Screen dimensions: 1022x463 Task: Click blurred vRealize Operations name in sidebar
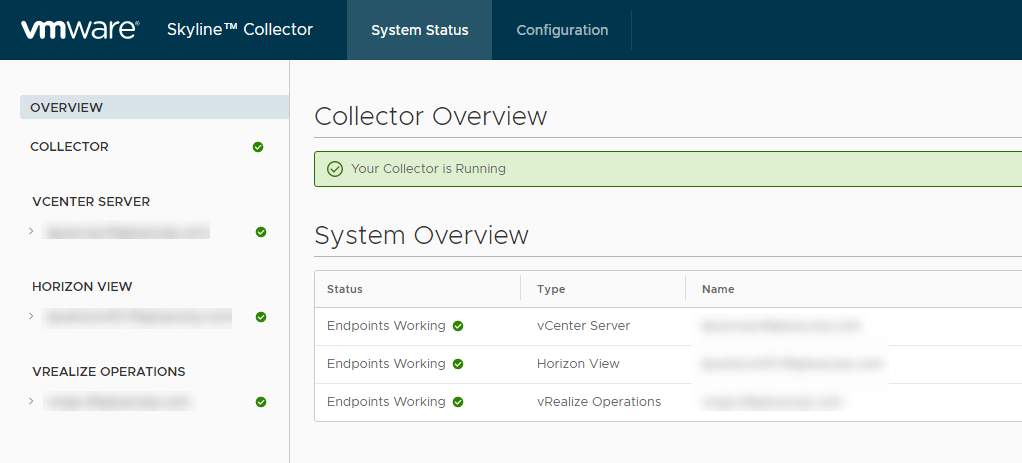tap(119, 401)
